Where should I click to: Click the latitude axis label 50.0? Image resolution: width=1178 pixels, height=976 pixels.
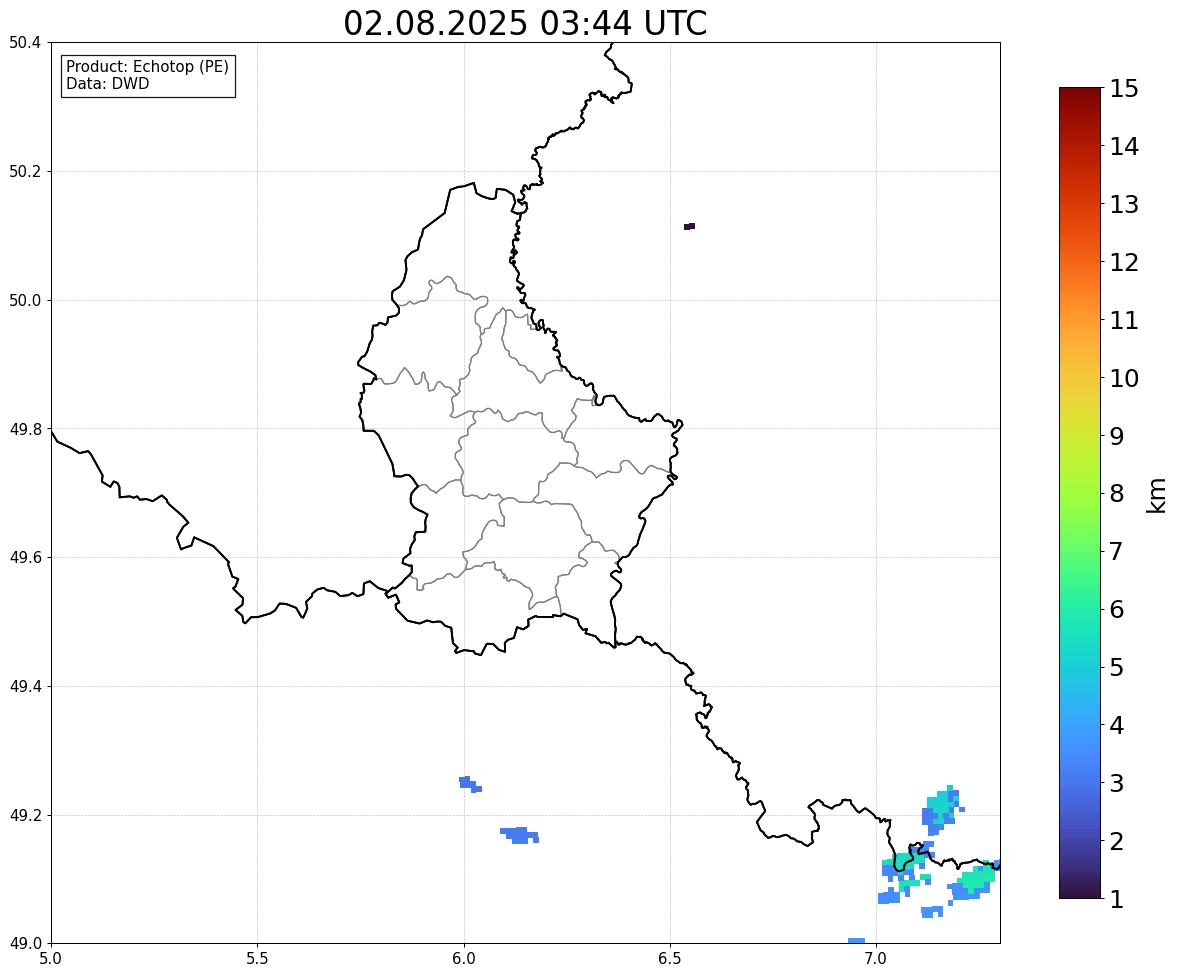[25, 301]
